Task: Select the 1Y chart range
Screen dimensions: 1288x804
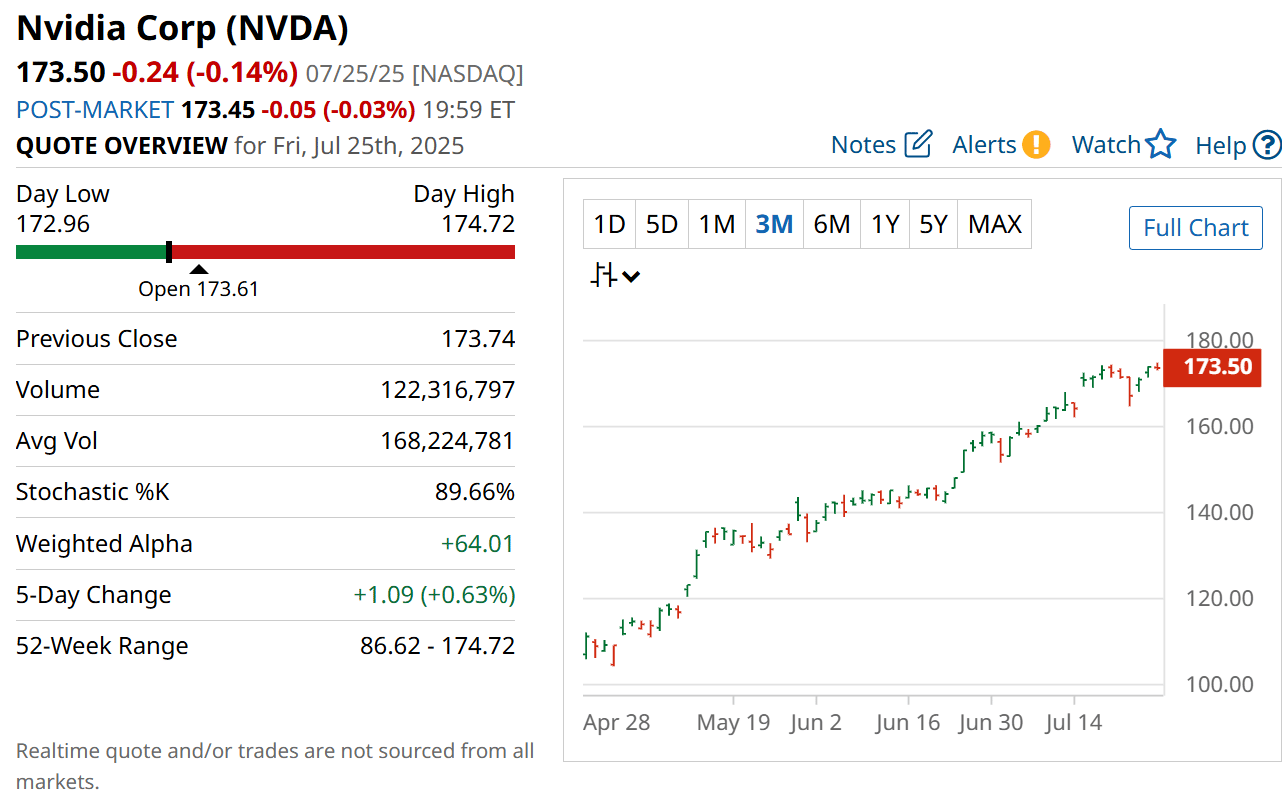Action: tap(885, 224)
